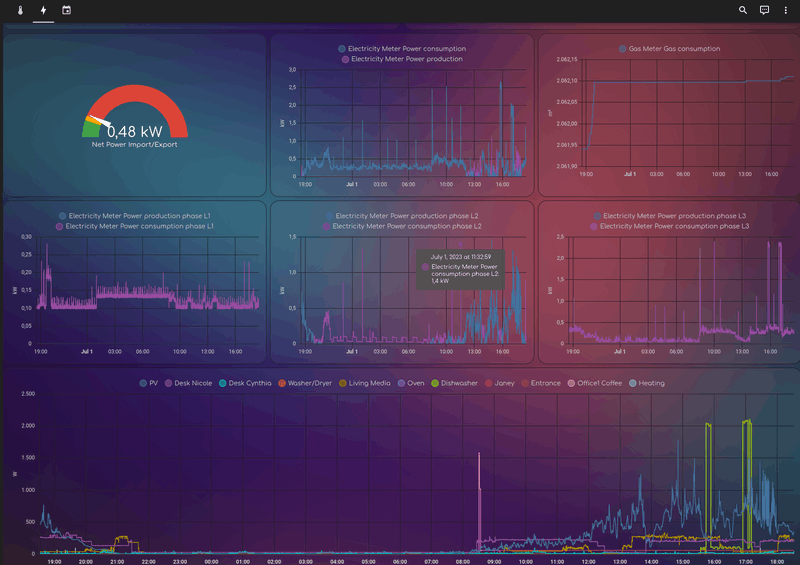Click the Net Power Import/Export gauge
The height and width of the screenshot is (565, 800).
(x=135, y=116)
